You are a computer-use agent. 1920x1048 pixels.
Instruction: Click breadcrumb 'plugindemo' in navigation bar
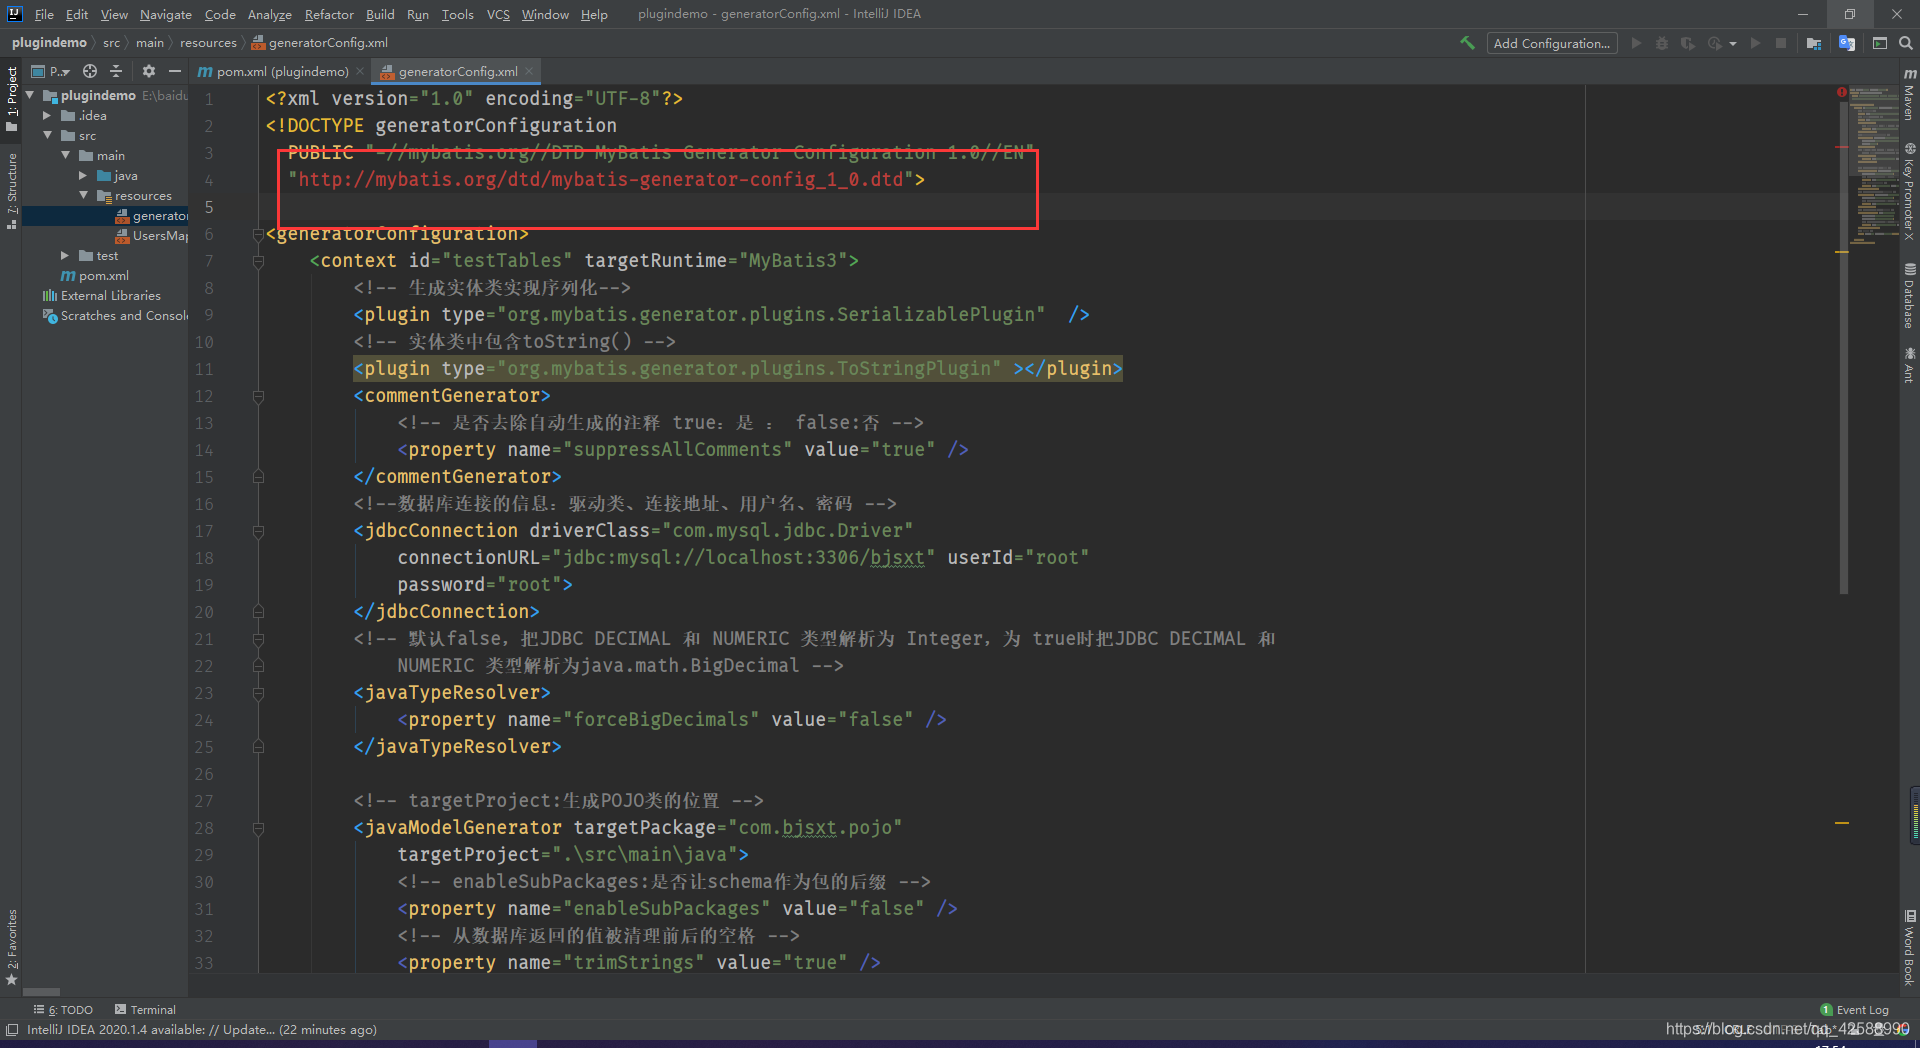click(49, 43)
